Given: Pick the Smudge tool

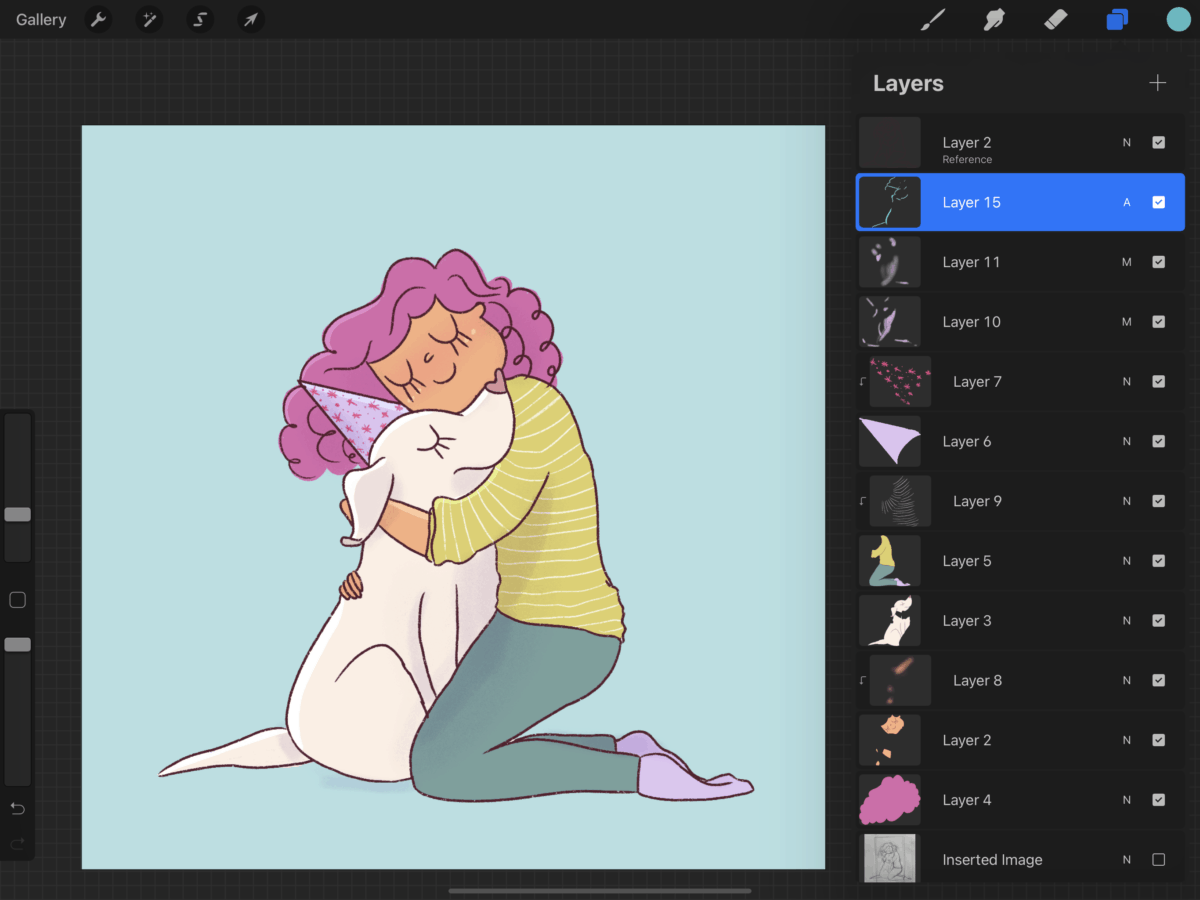Looking at the screenshot, I should (x=994, y=19).
